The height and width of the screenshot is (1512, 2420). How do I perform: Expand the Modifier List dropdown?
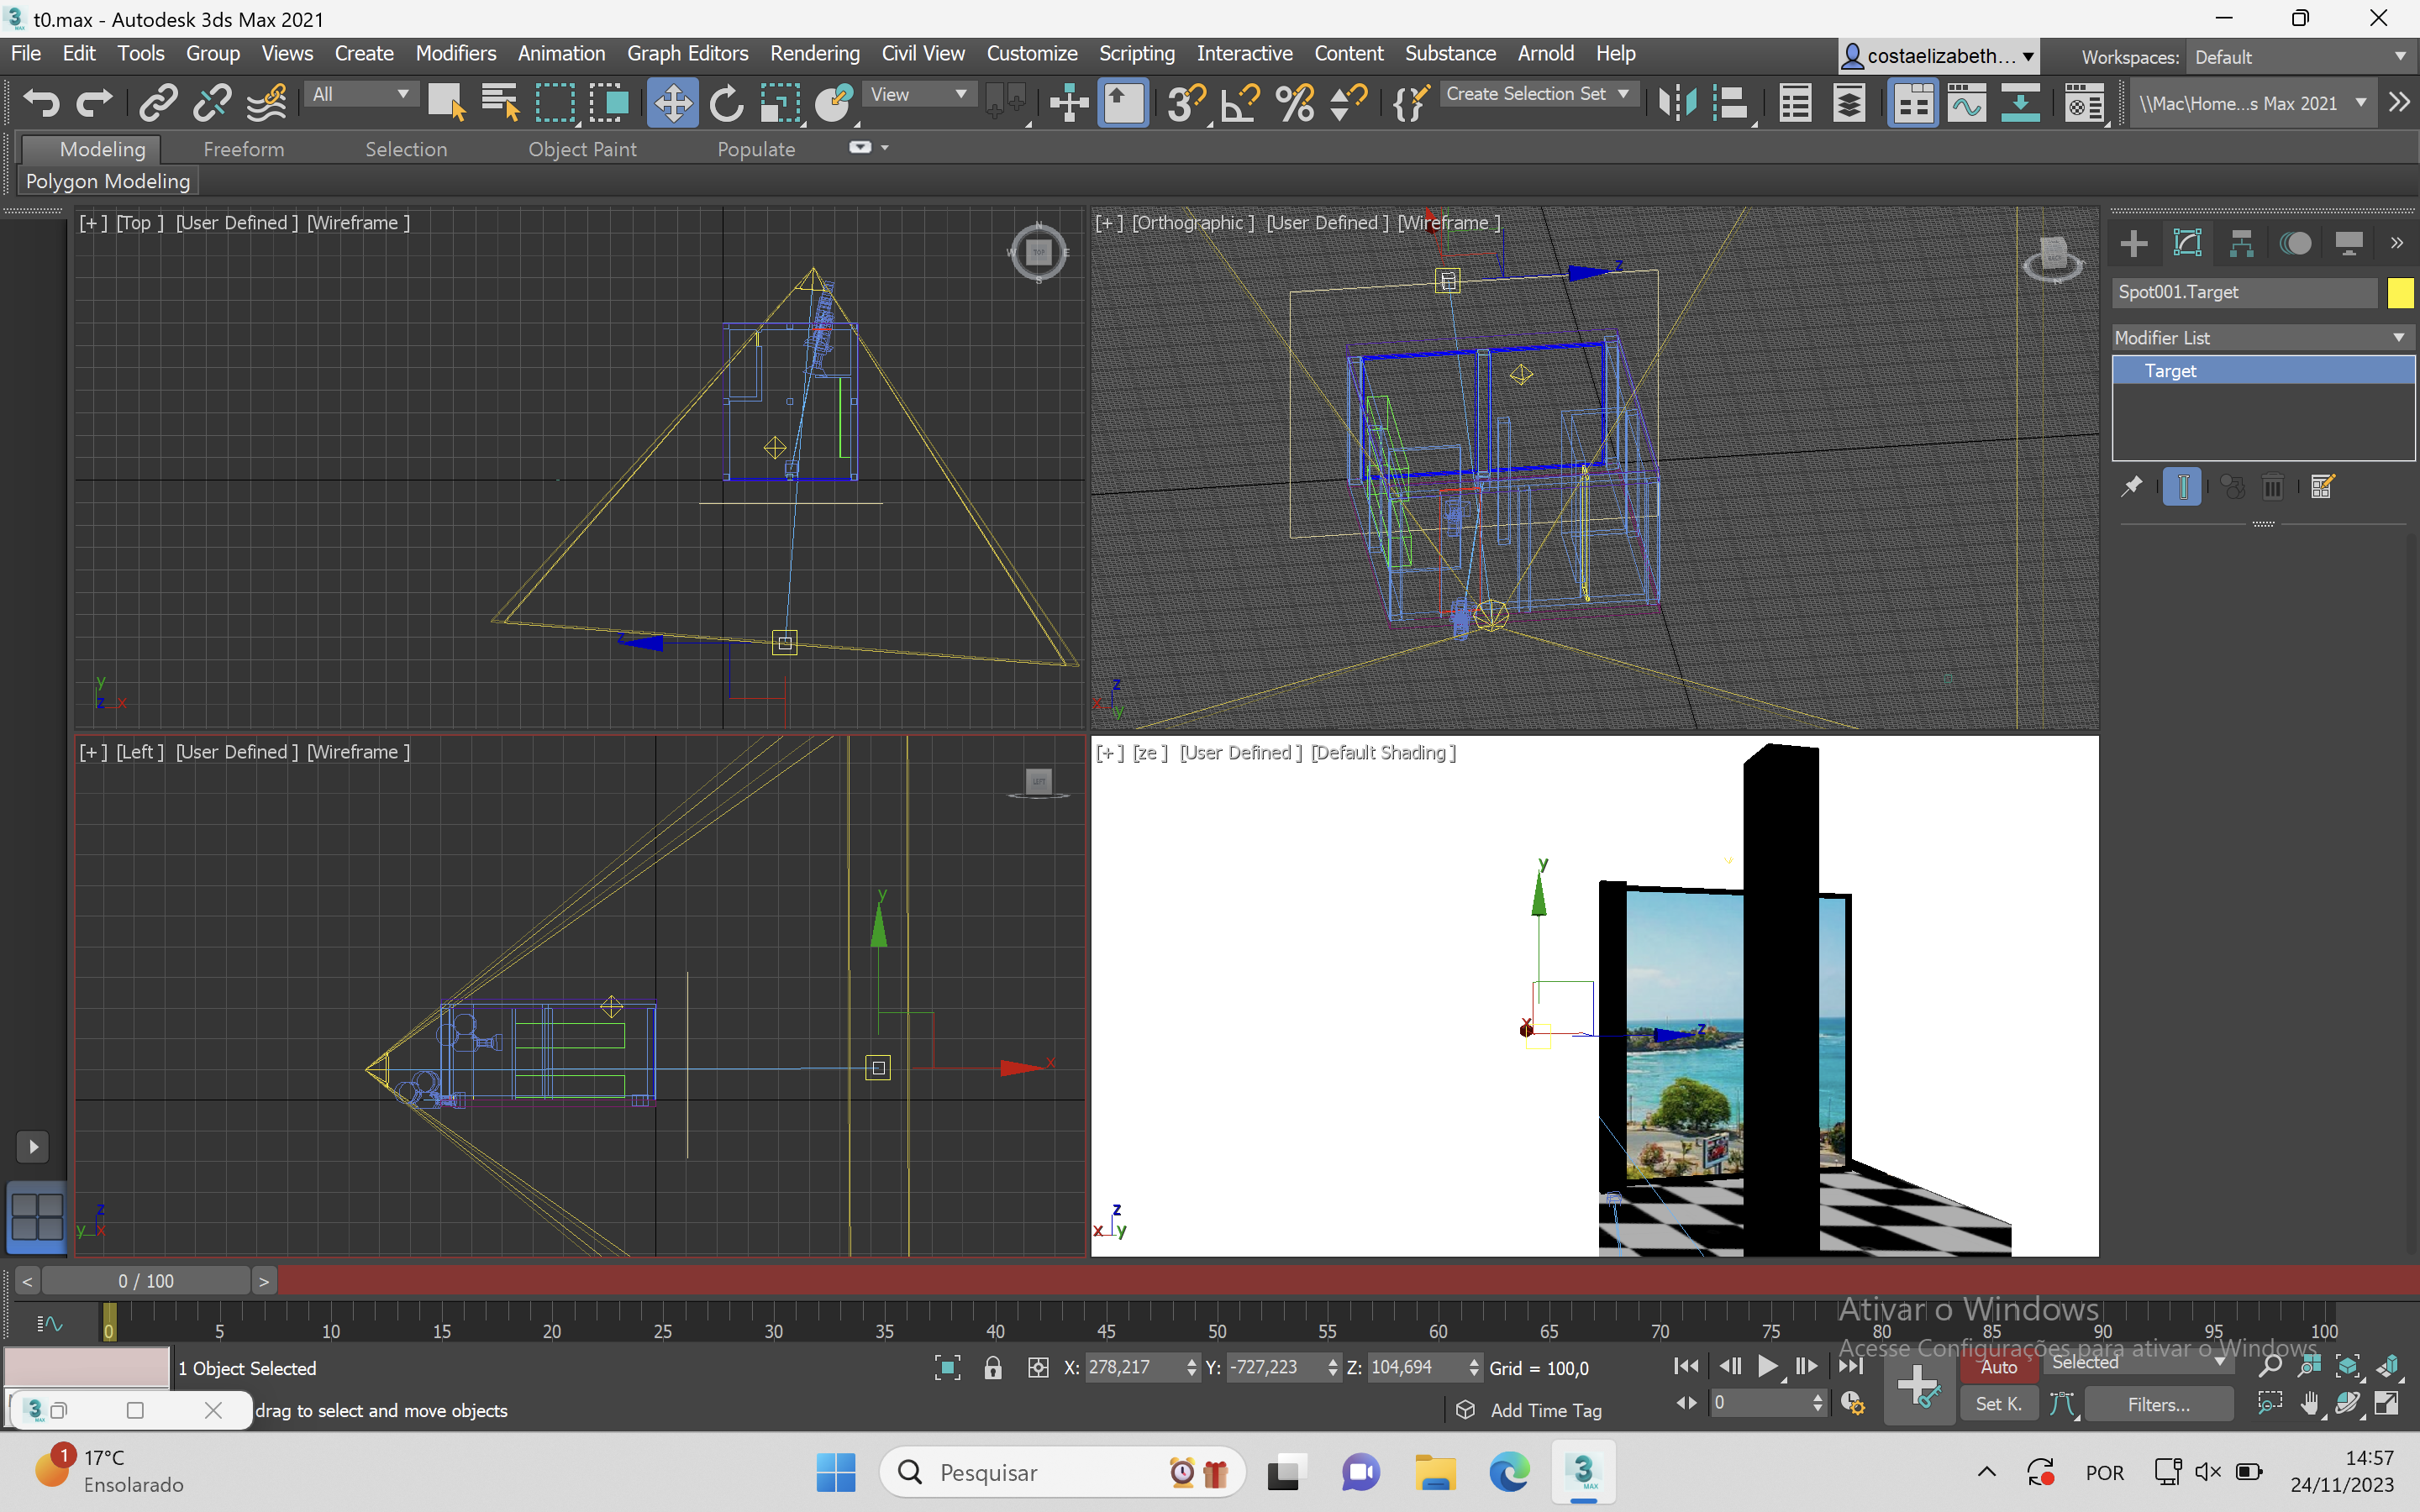click(x=2263, y=338)
